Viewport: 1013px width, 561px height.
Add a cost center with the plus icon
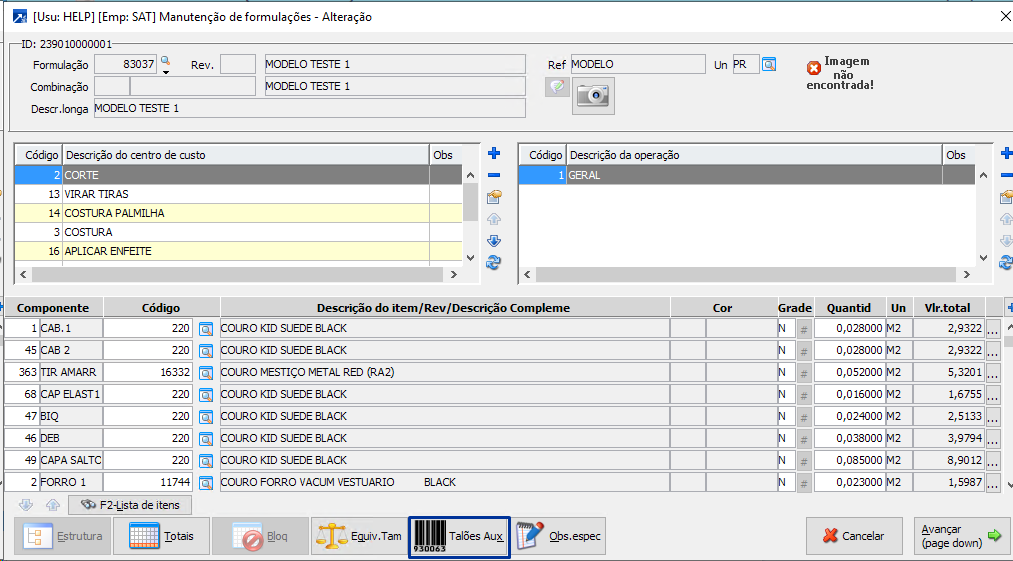494,153
